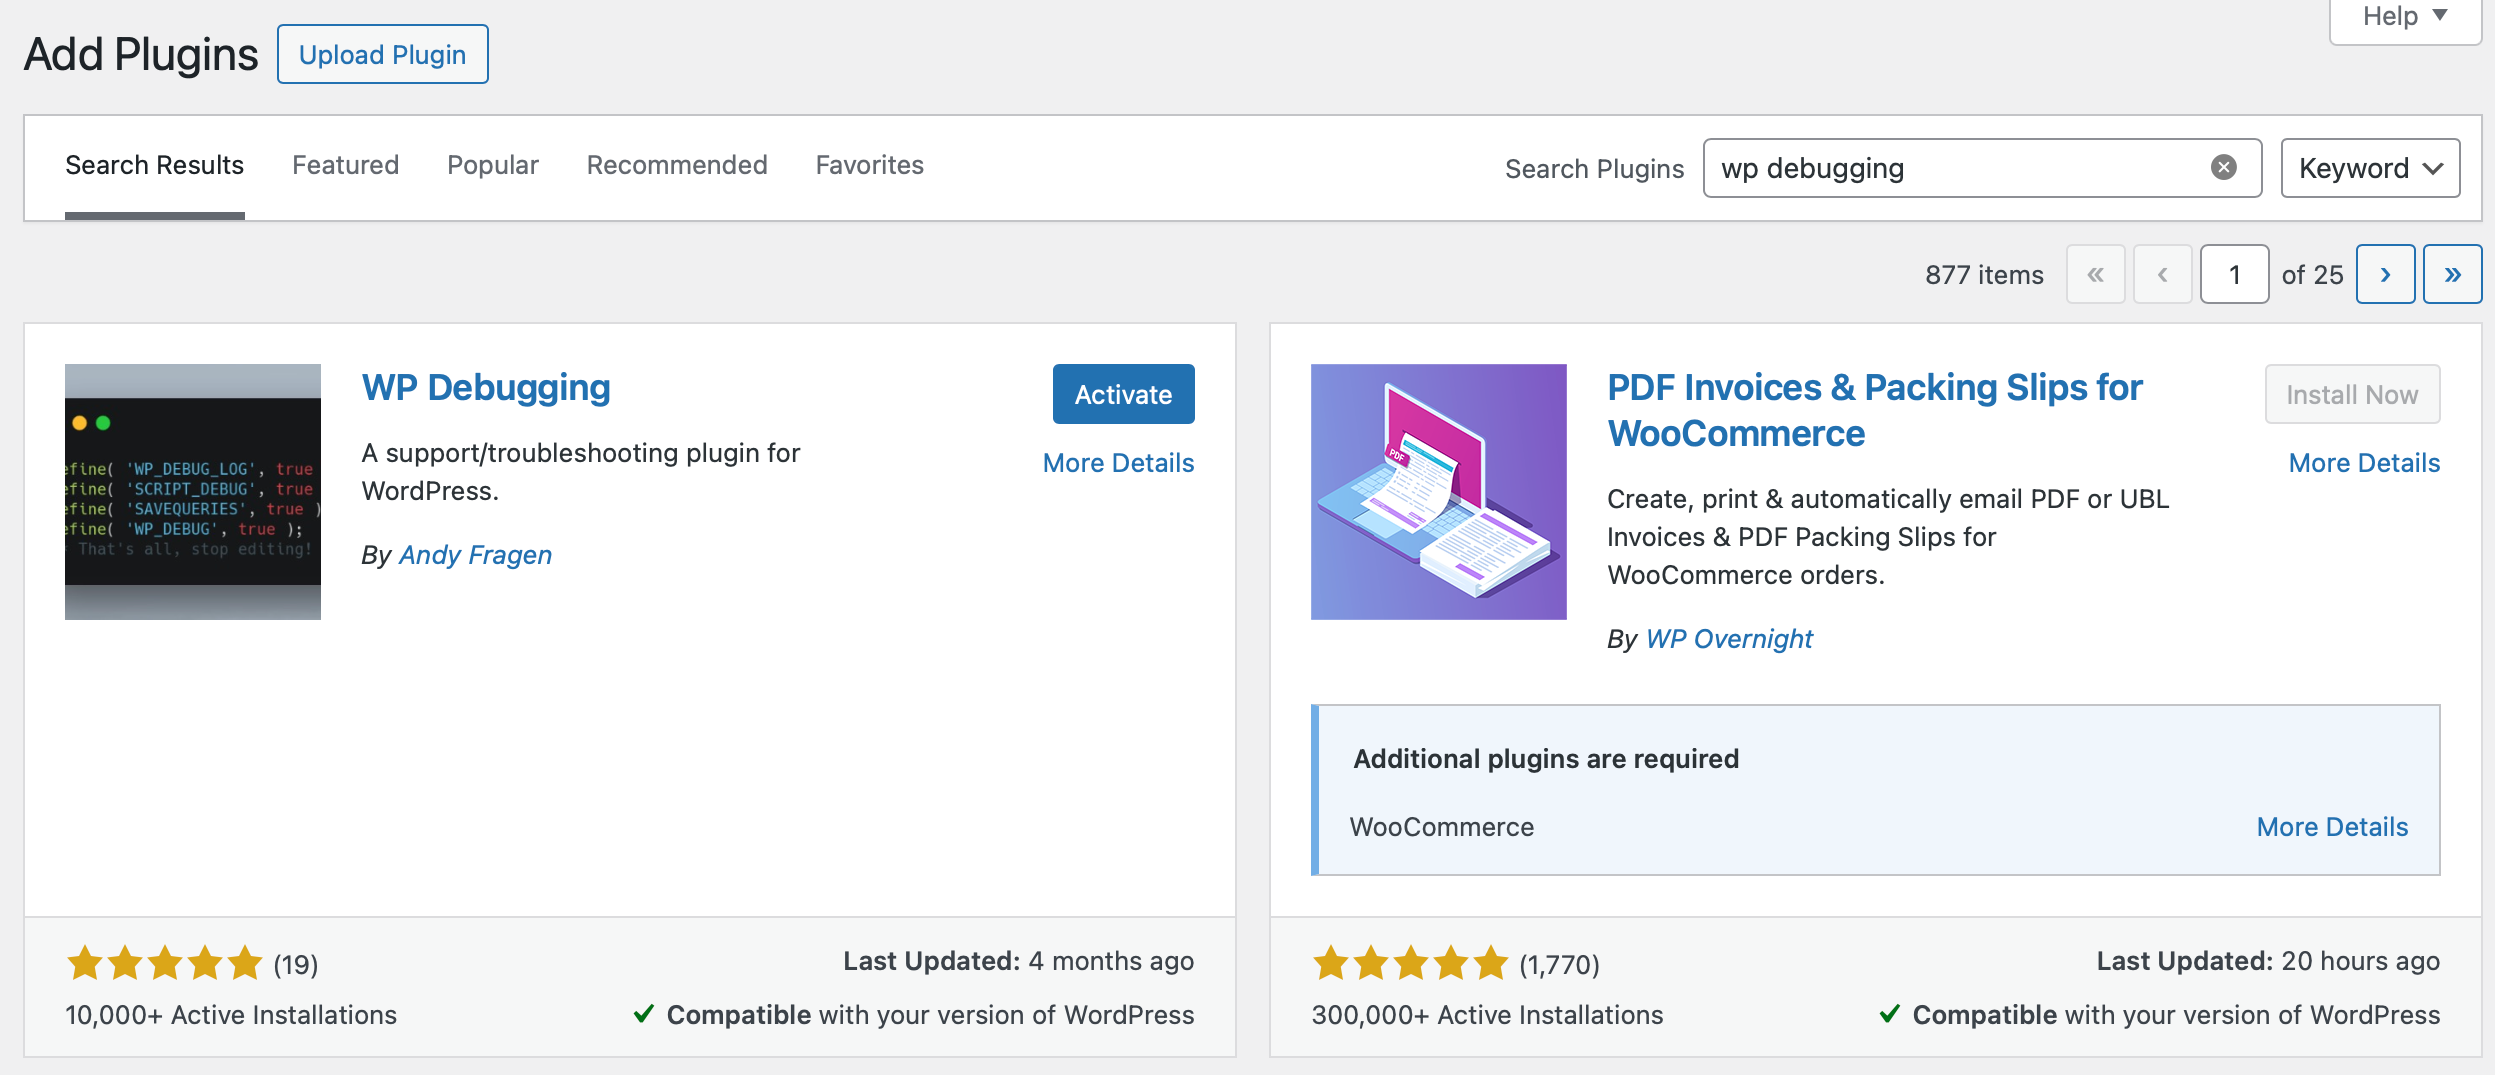Switch to the Recommended tab
Screen dimensions: 2495x1075
coord(677,165)
